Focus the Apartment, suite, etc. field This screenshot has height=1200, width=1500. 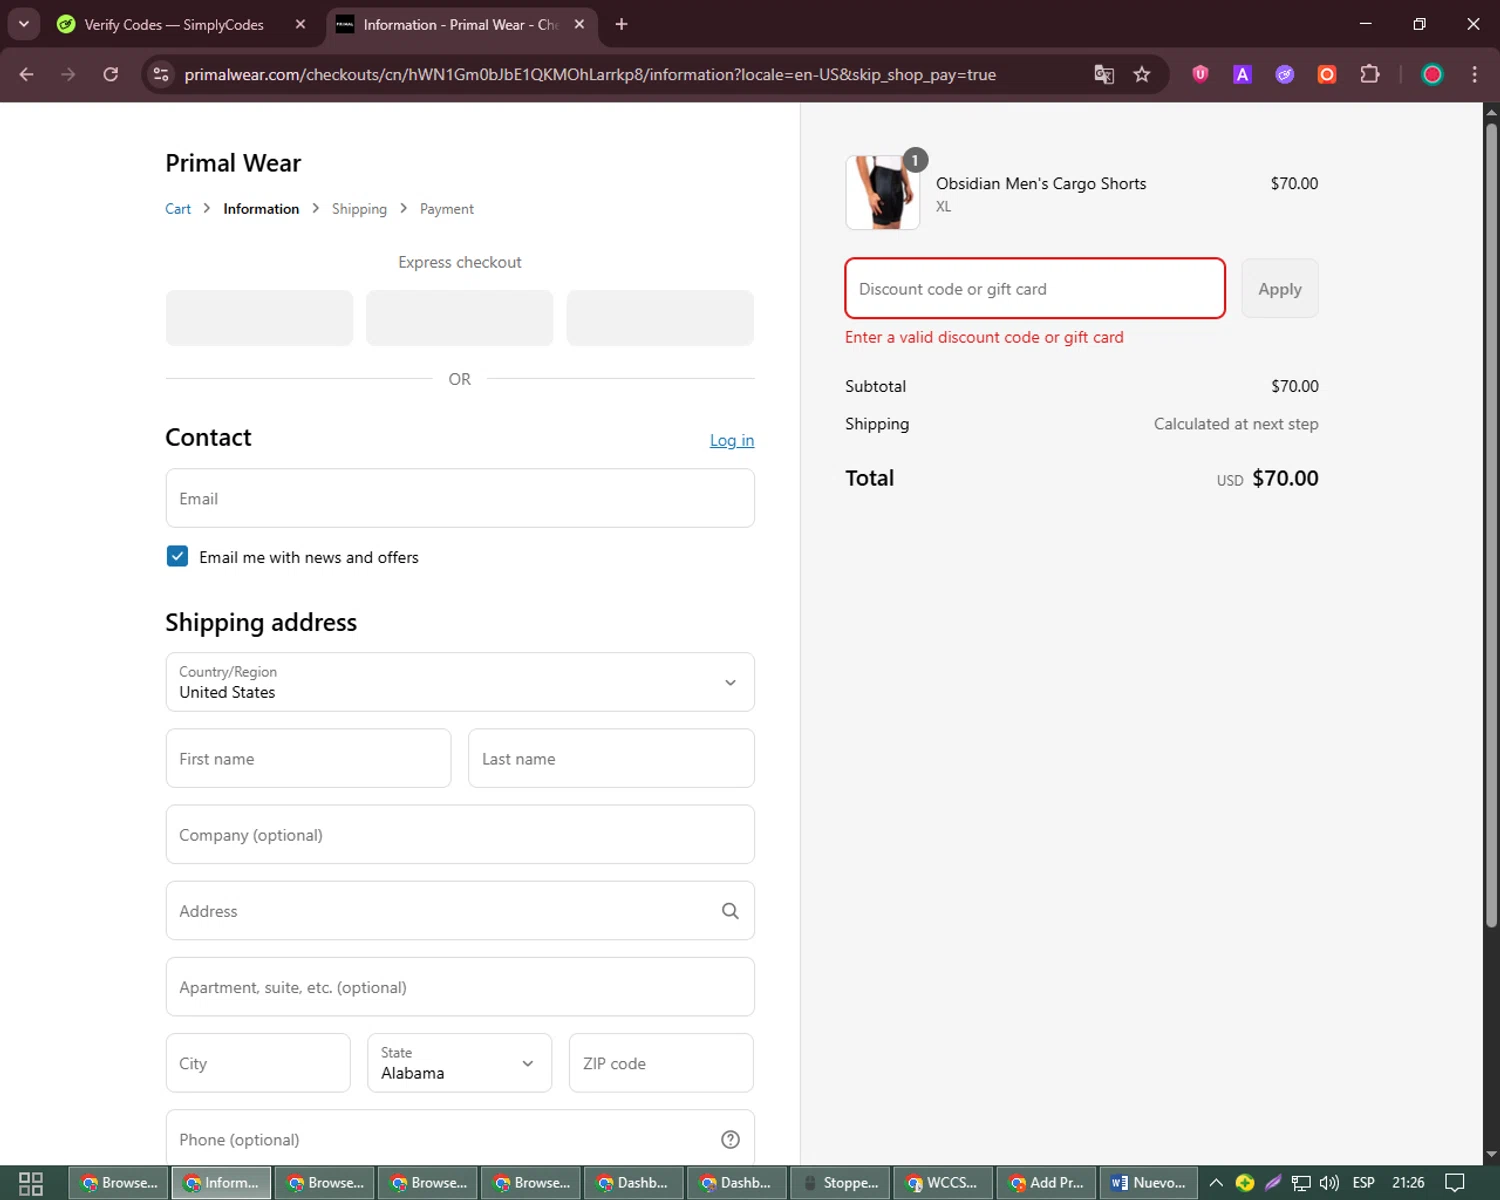click(460, 987)
